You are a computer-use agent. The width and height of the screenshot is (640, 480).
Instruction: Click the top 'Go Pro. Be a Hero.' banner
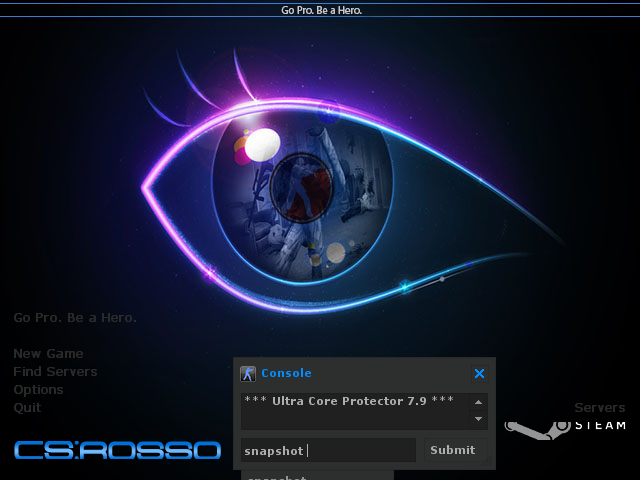(320, 10)
